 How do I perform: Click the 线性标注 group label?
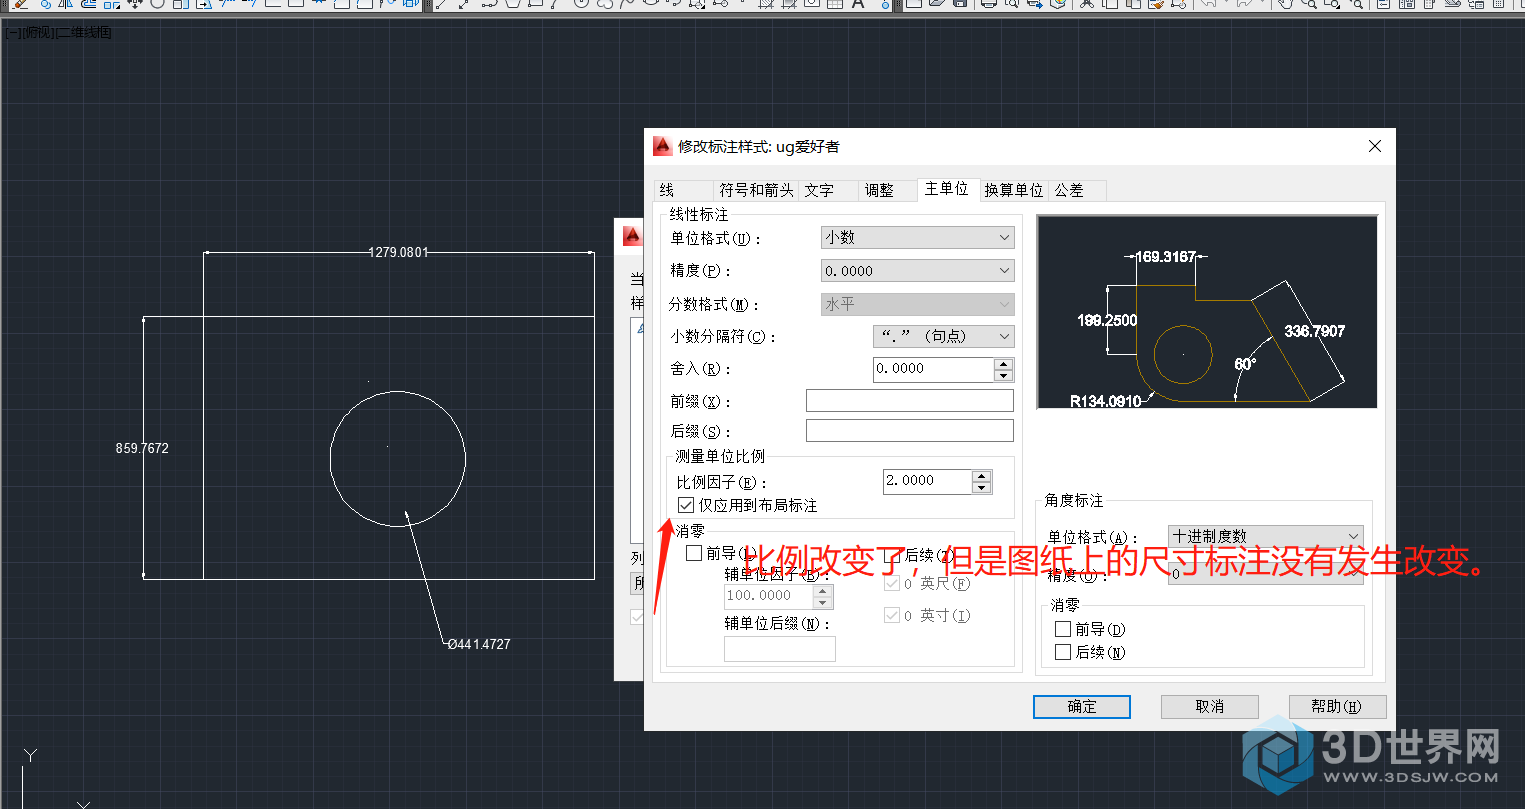click(x=699, y=214)
